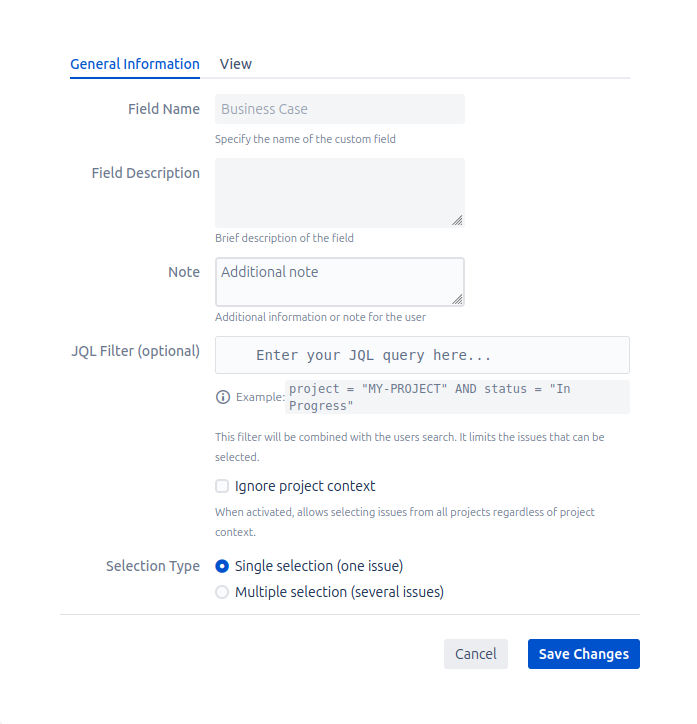
Task: Click the Note textarea resize handle
Action: [457, 298]
